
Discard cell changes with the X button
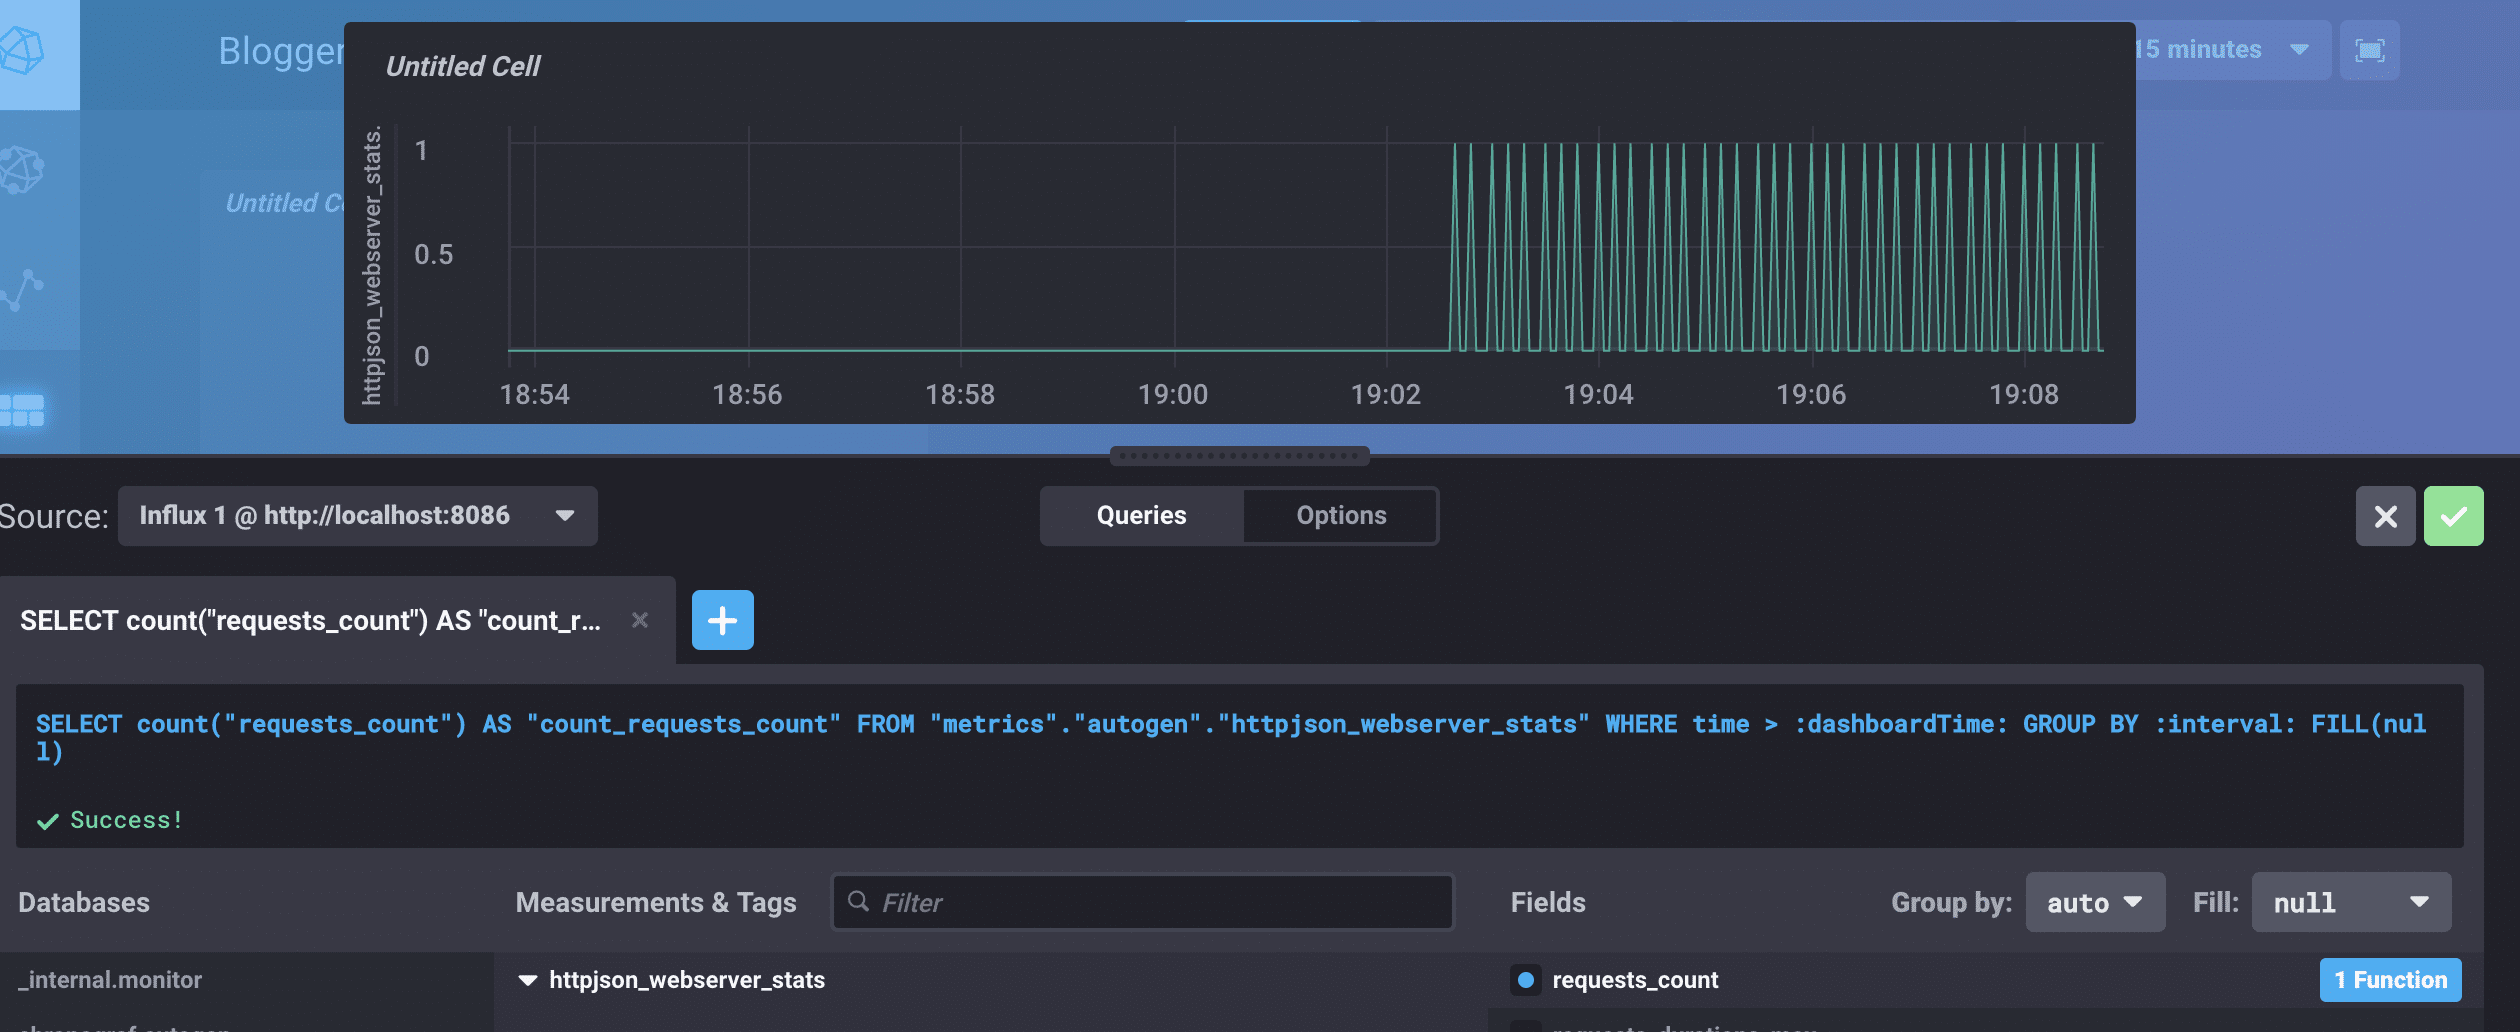coord(2385,516)
